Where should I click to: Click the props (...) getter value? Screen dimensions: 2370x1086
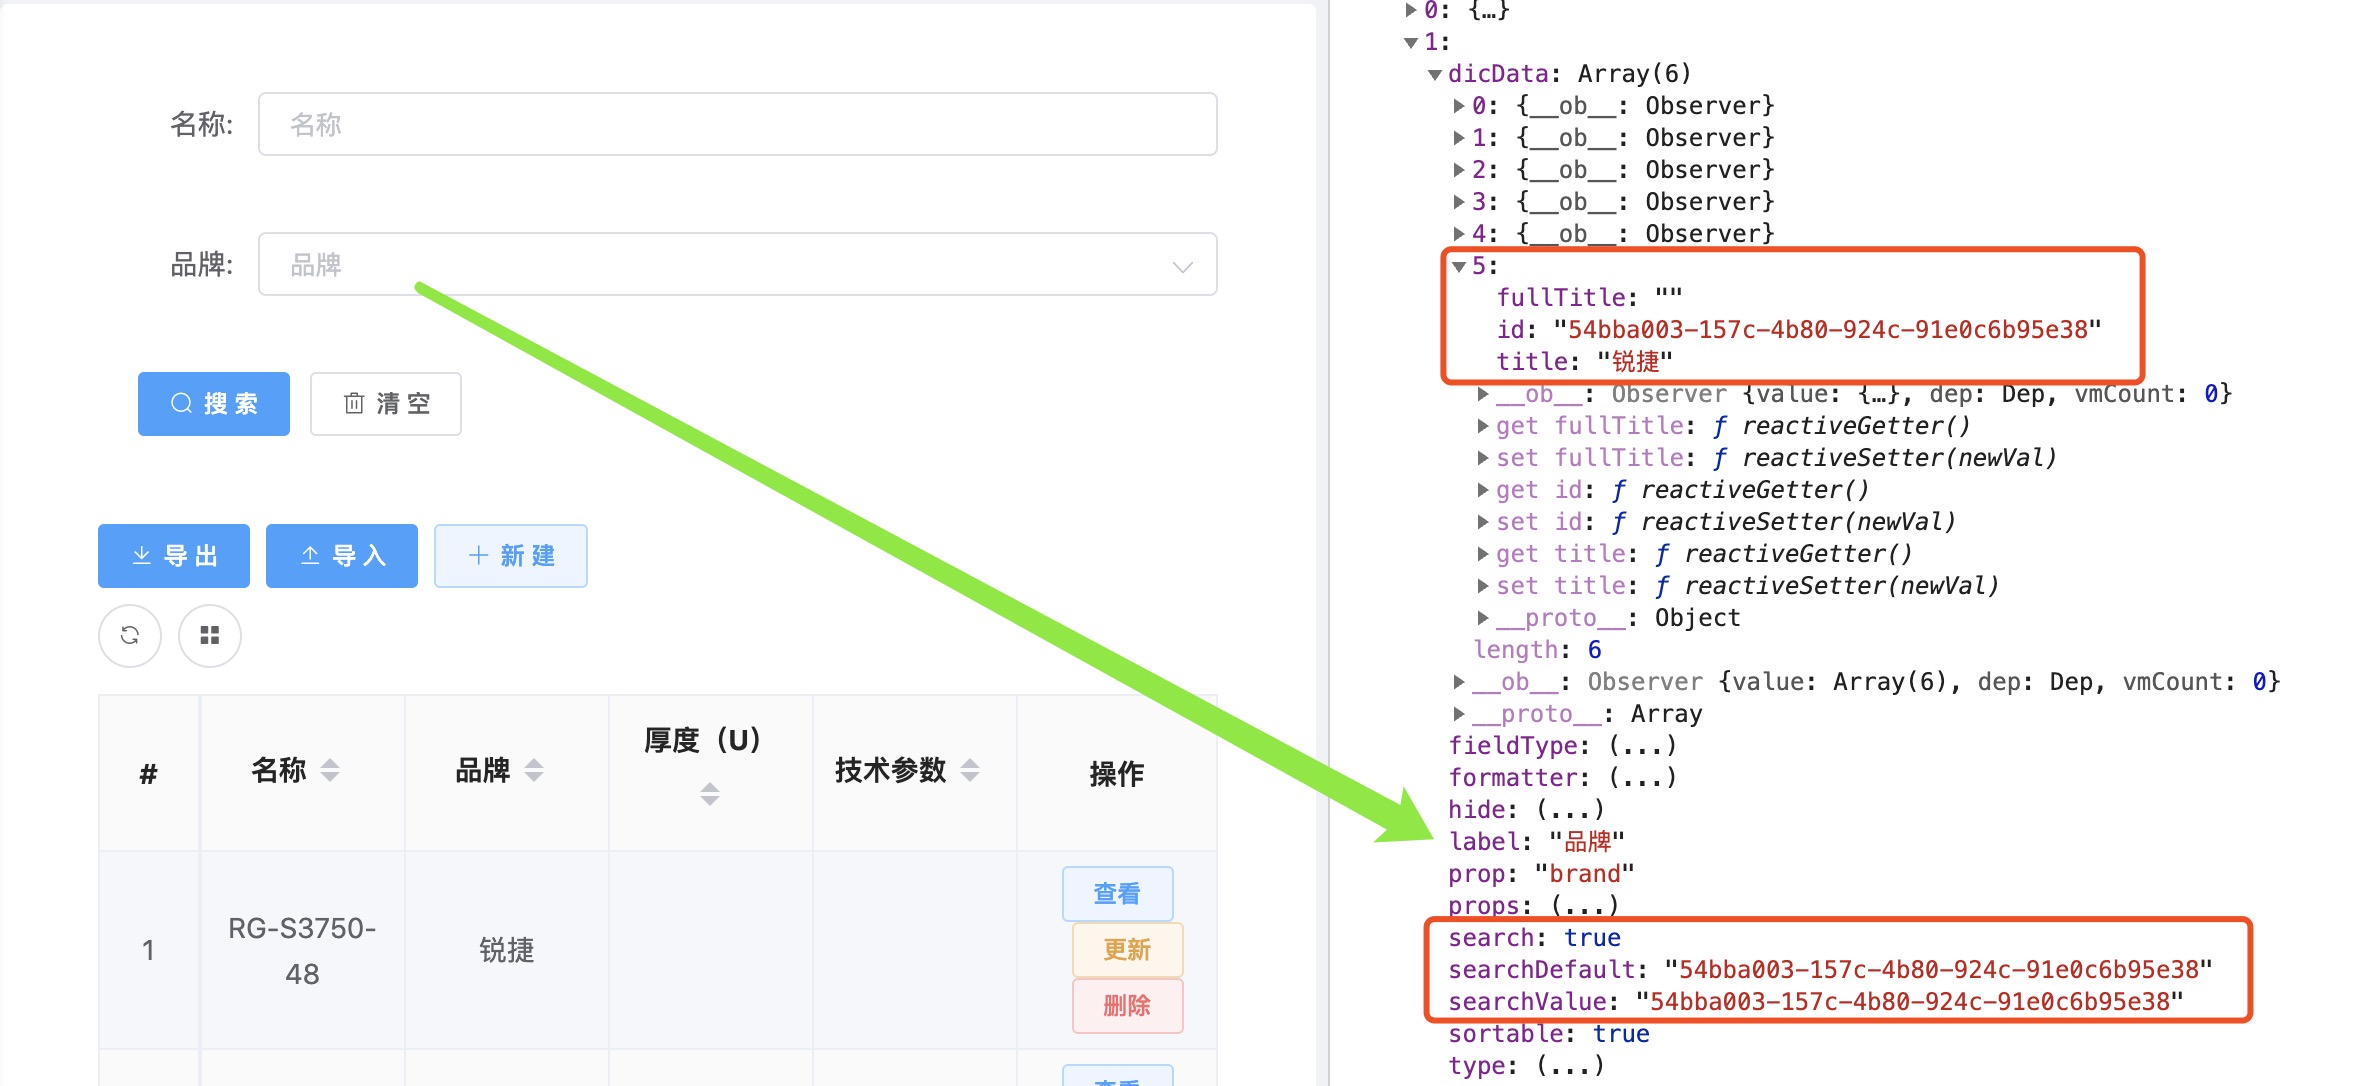1585,906
